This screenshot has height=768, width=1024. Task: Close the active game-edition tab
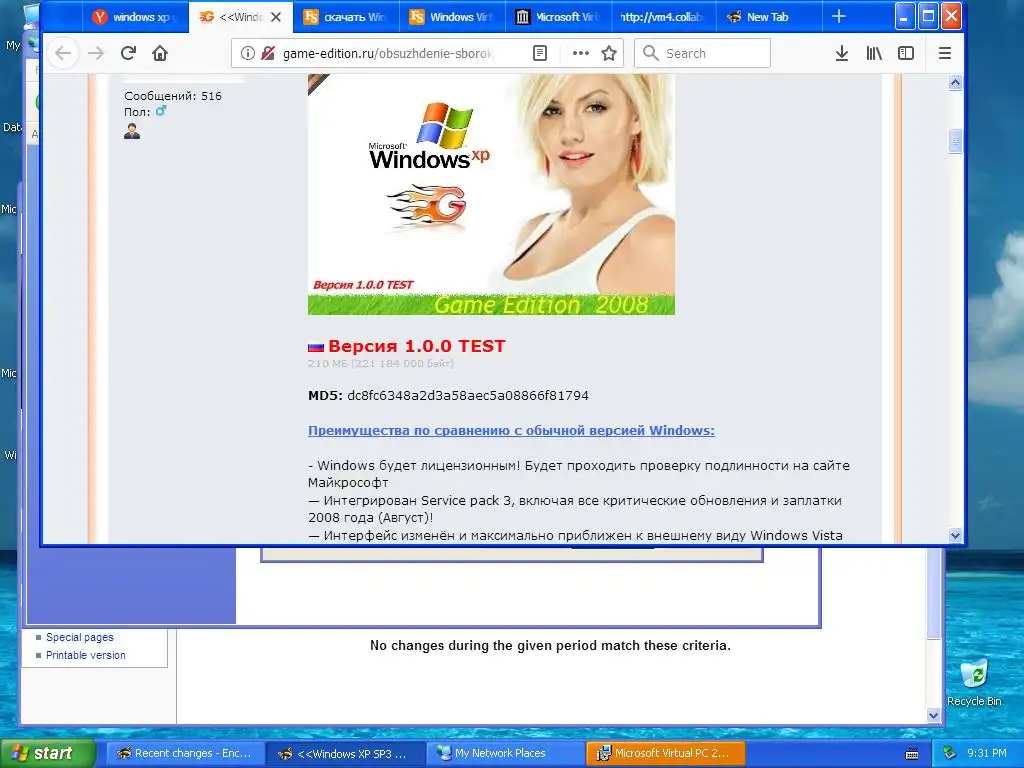(276, 17)
